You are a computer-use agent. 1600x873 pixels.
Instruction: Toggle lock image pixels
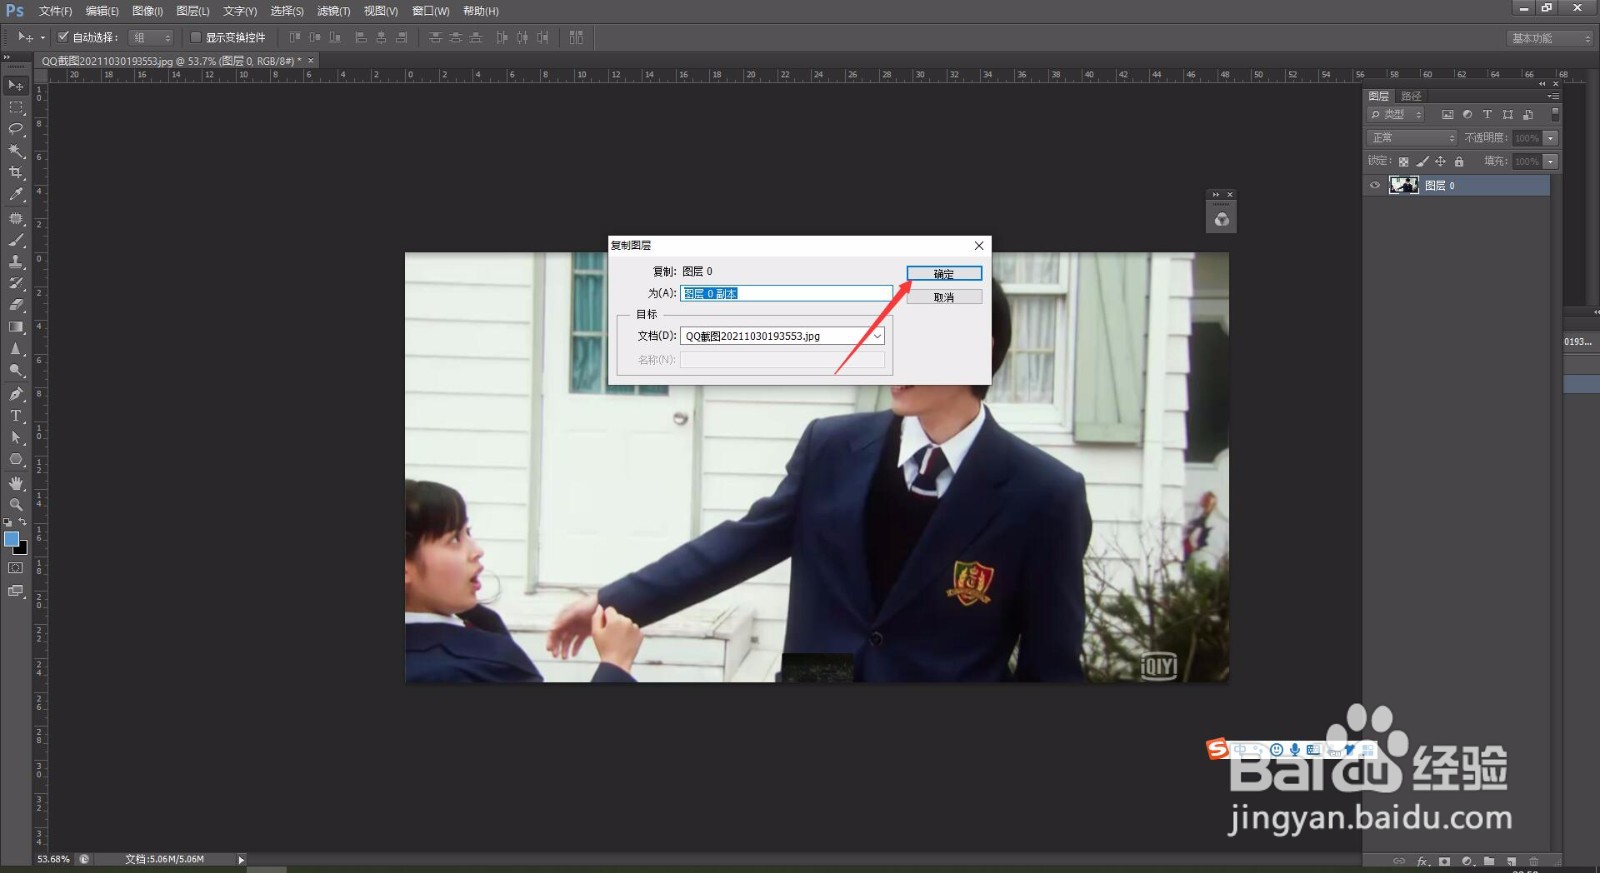[1422, 161]
